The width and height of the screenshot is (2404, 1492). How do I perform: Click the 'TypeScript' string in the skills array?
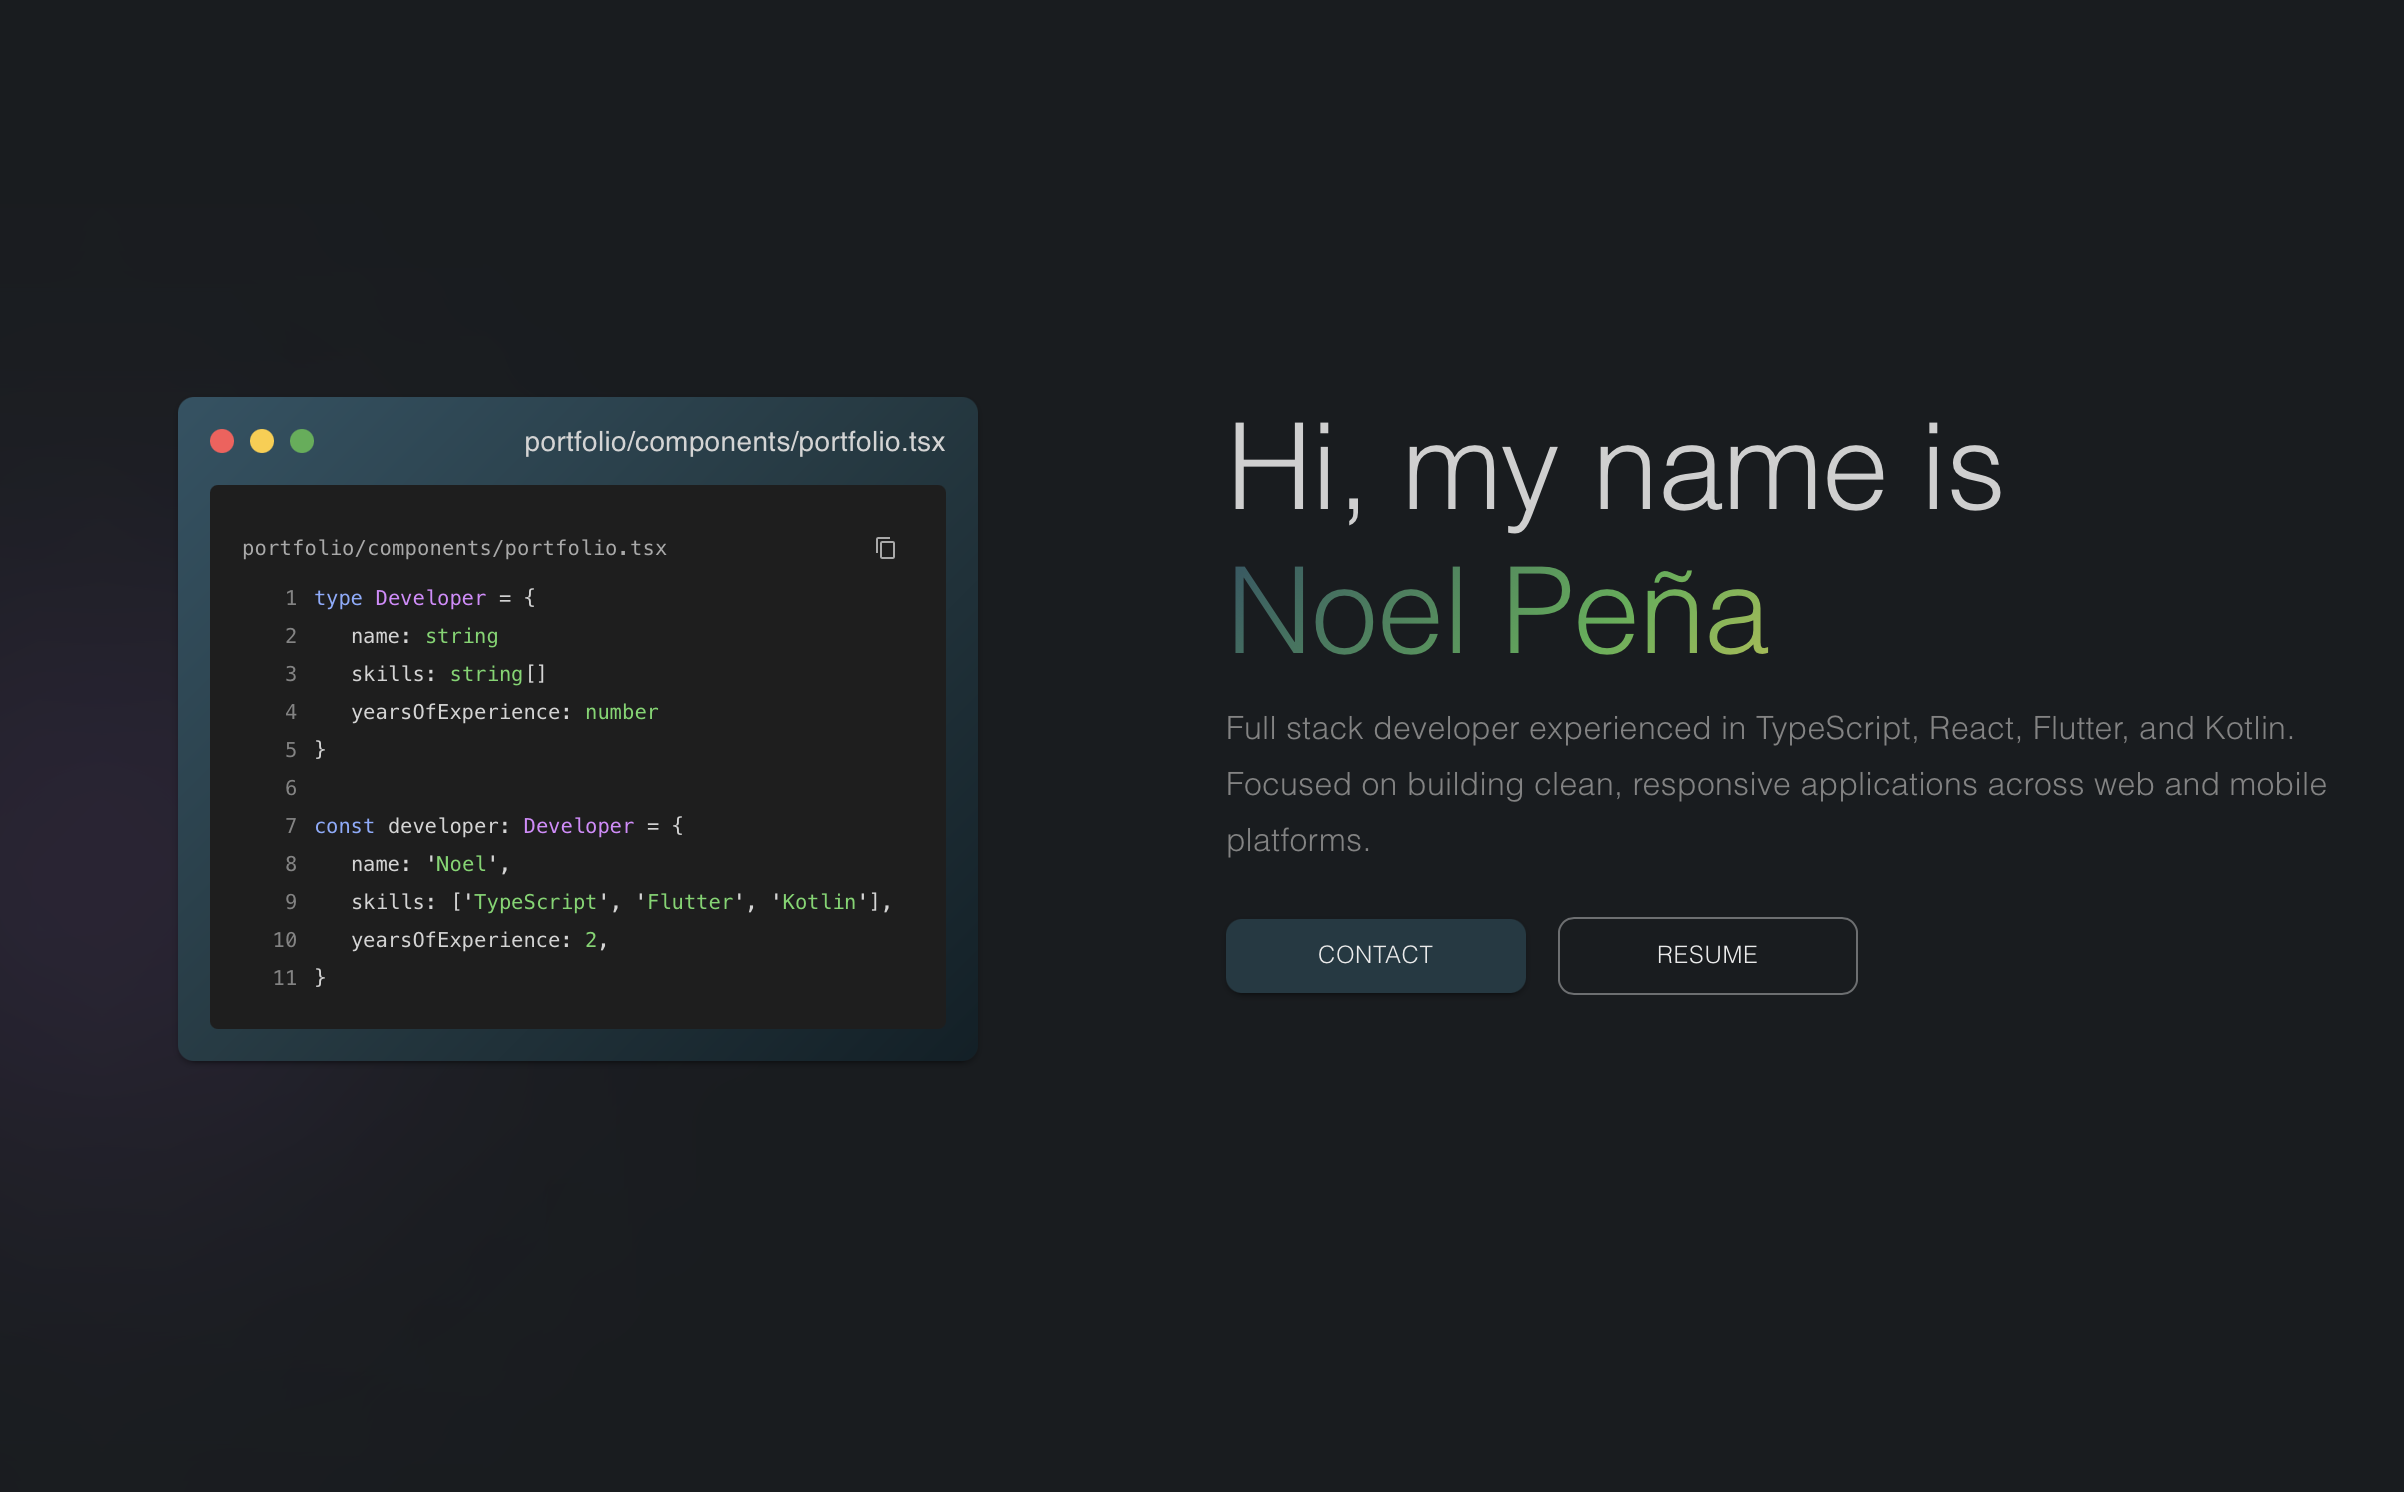tap(535, 902)
